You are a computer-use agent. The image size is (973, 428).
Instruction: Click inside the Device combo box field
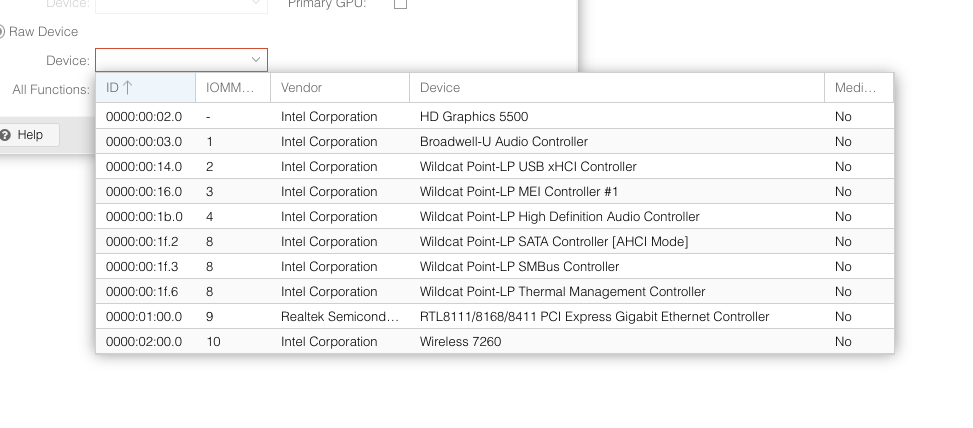(x=171, y=61)
